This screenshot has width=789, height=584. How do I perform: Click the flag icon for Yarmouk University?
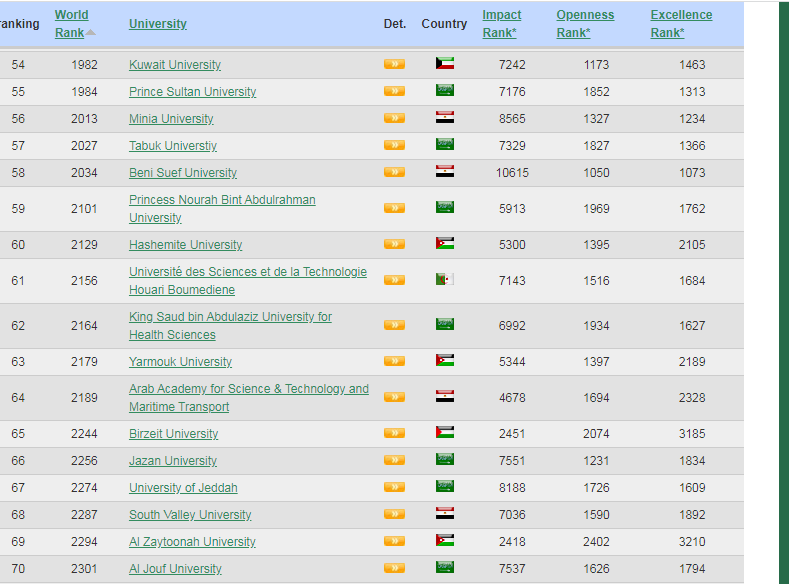tap(445, 361)
